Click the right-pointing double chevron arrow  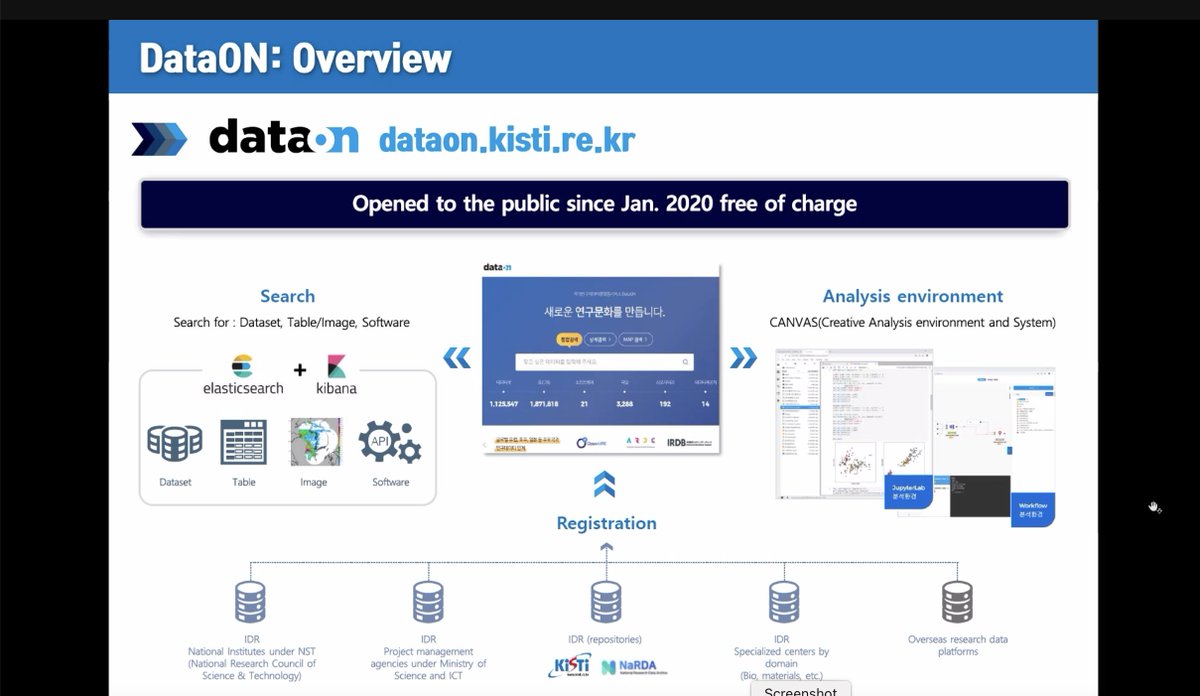tap(742, 357)
